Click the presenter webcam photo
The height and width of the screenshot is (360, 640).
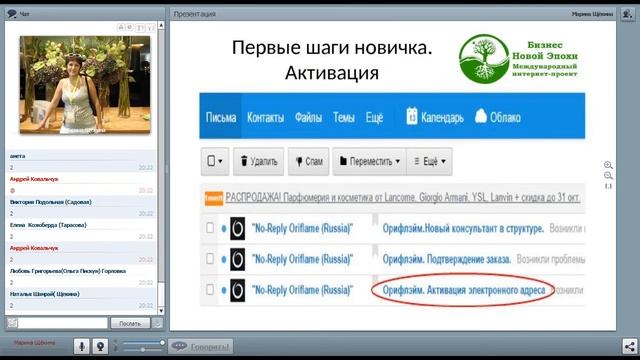[x=85, y=85]
